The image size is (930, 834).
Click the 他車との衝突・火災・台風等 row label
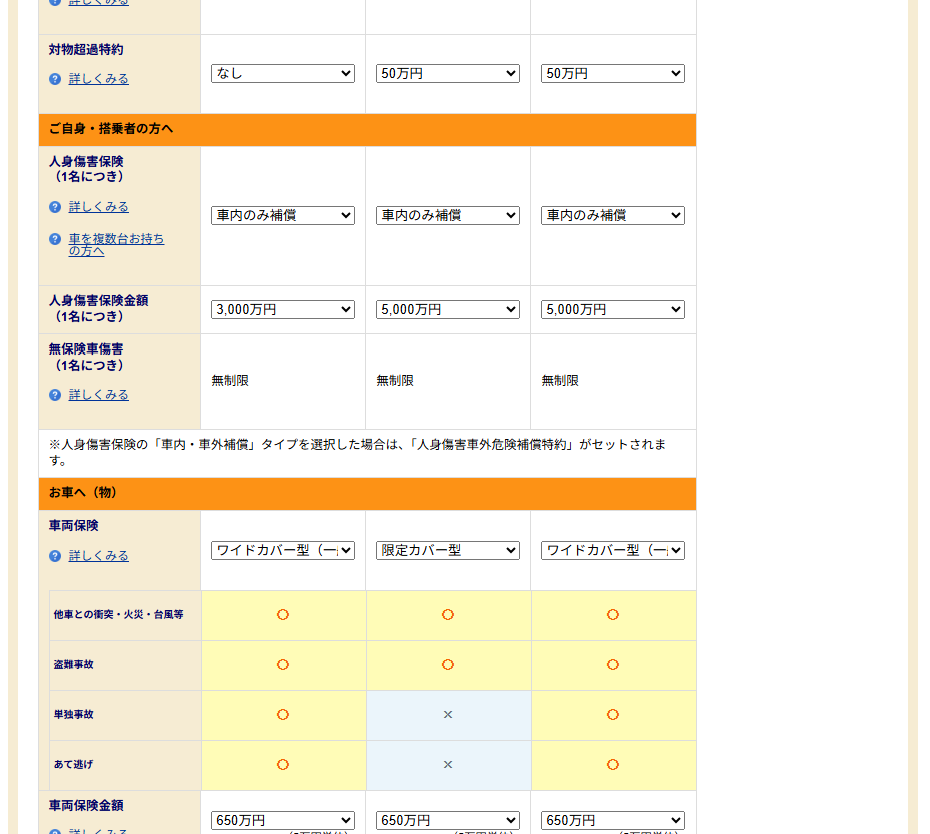coord(119,615)
